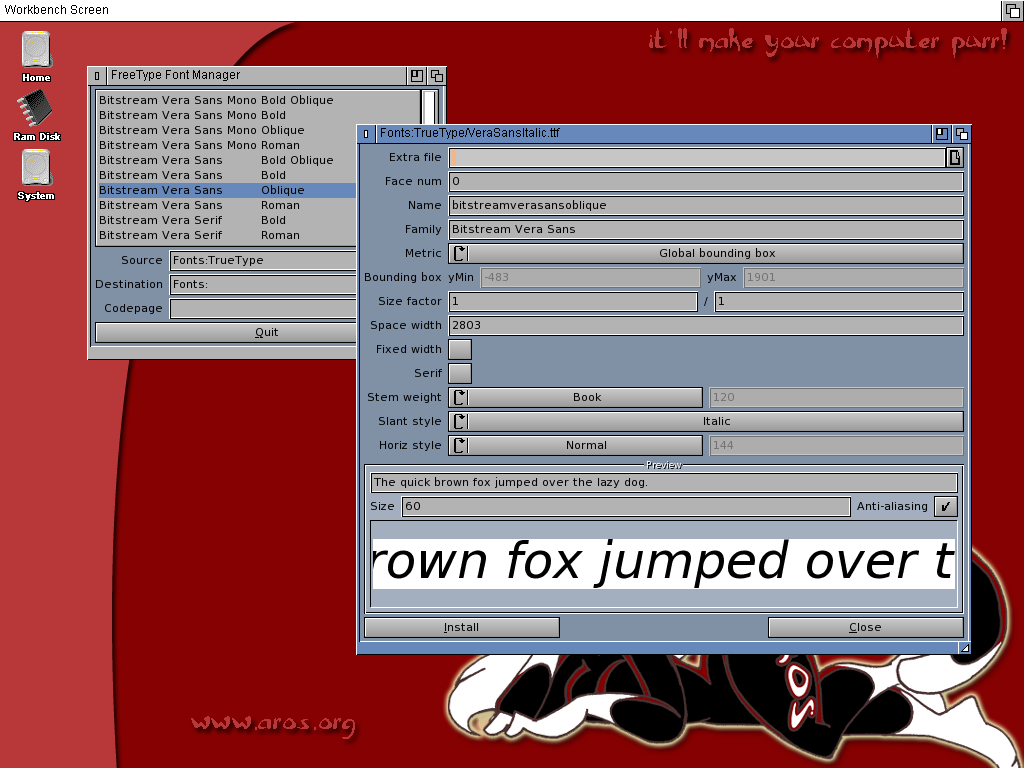This screenshot has width=1024, height=768.
Task: Cycle the Metric option Global bounding box
Action: coord(706,253)
